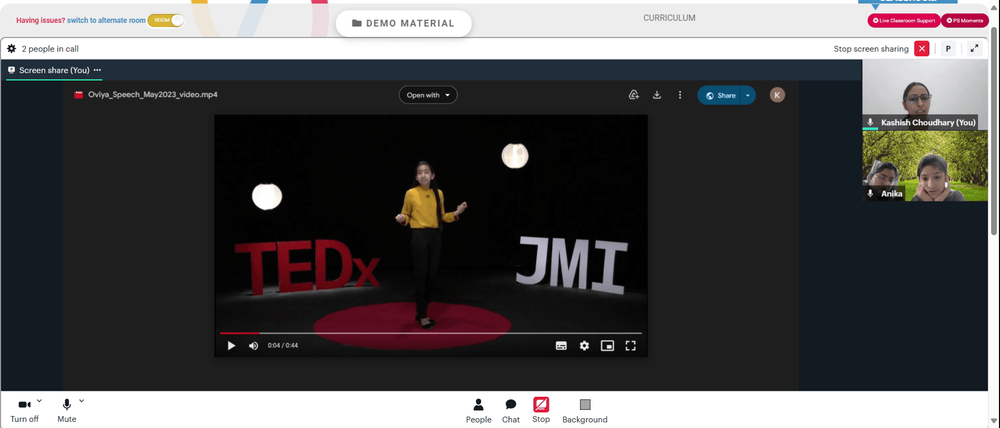This screenshot has width=1000, height=428.
Task: Seek on the video progress bar
Action: tap(431, 333)
